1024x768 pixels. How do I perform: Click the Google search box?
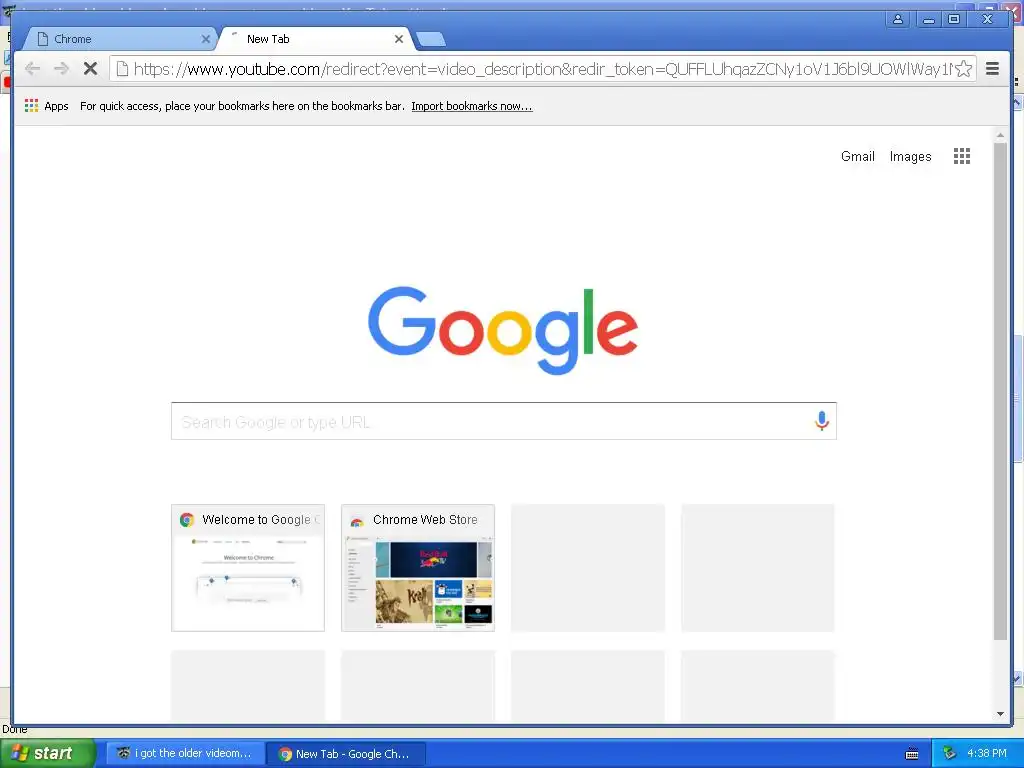tap(504, 421)
